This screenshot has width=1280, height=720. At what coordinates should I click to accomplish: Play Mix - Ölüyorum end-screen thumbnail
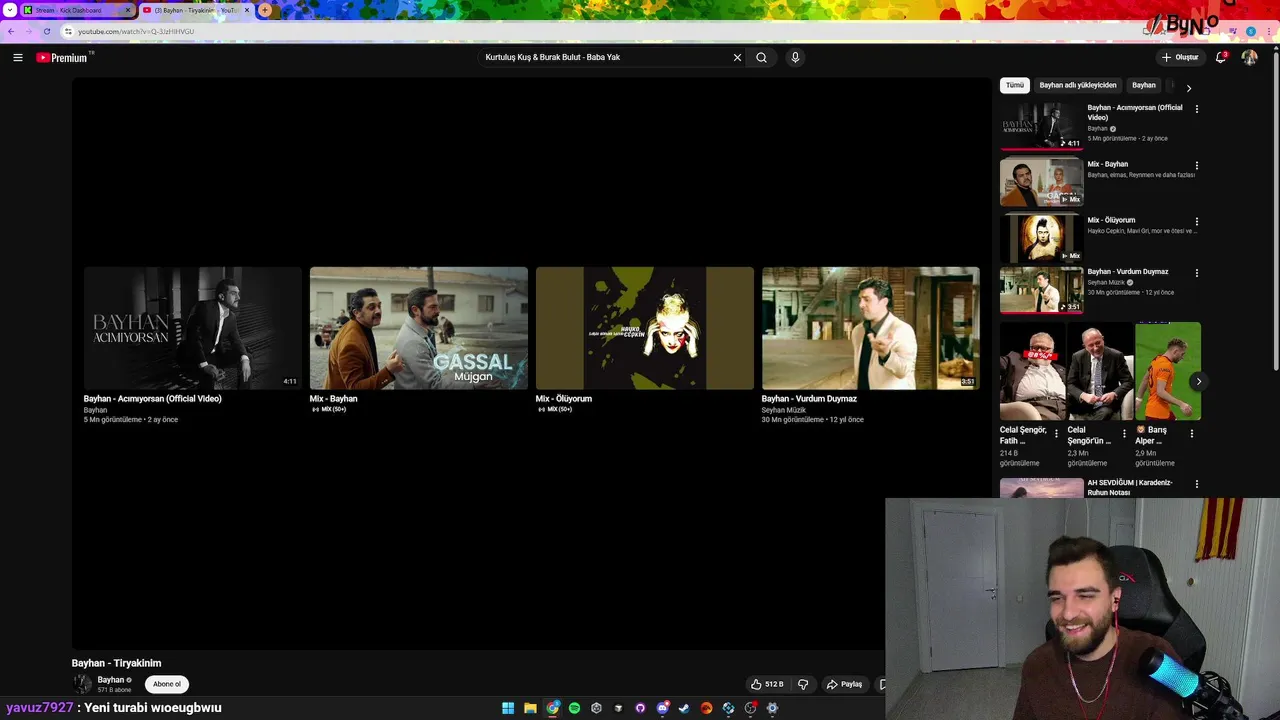point(645,328)
